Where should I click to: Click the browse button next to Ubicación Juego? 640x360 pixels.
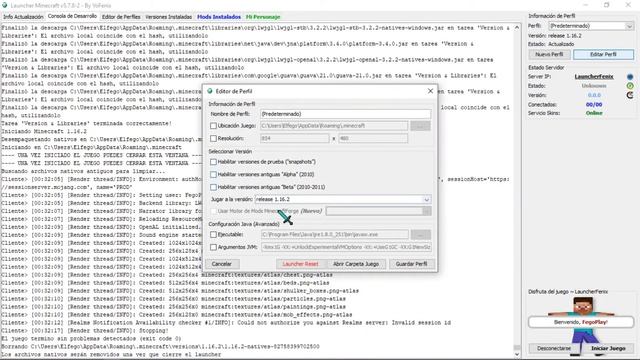(420, 126)
